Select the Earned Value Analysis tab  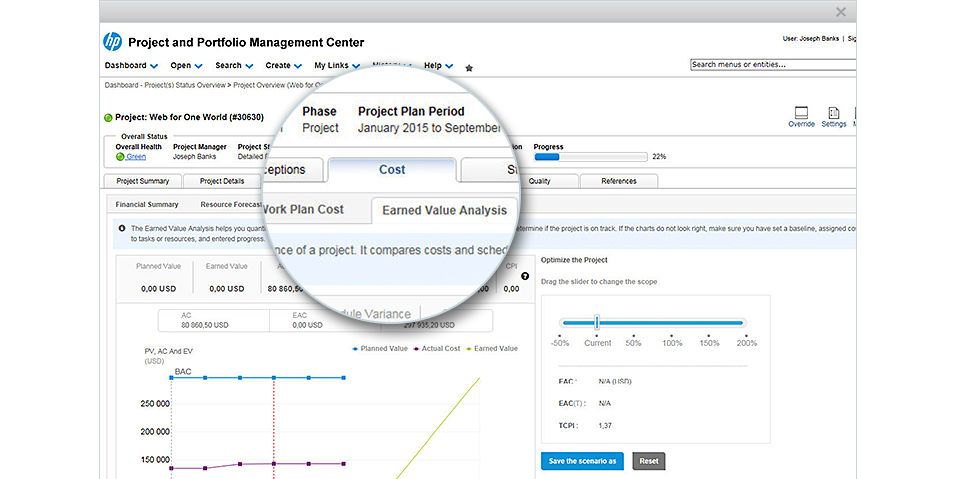pyautogui.click(x=445, y=210)
